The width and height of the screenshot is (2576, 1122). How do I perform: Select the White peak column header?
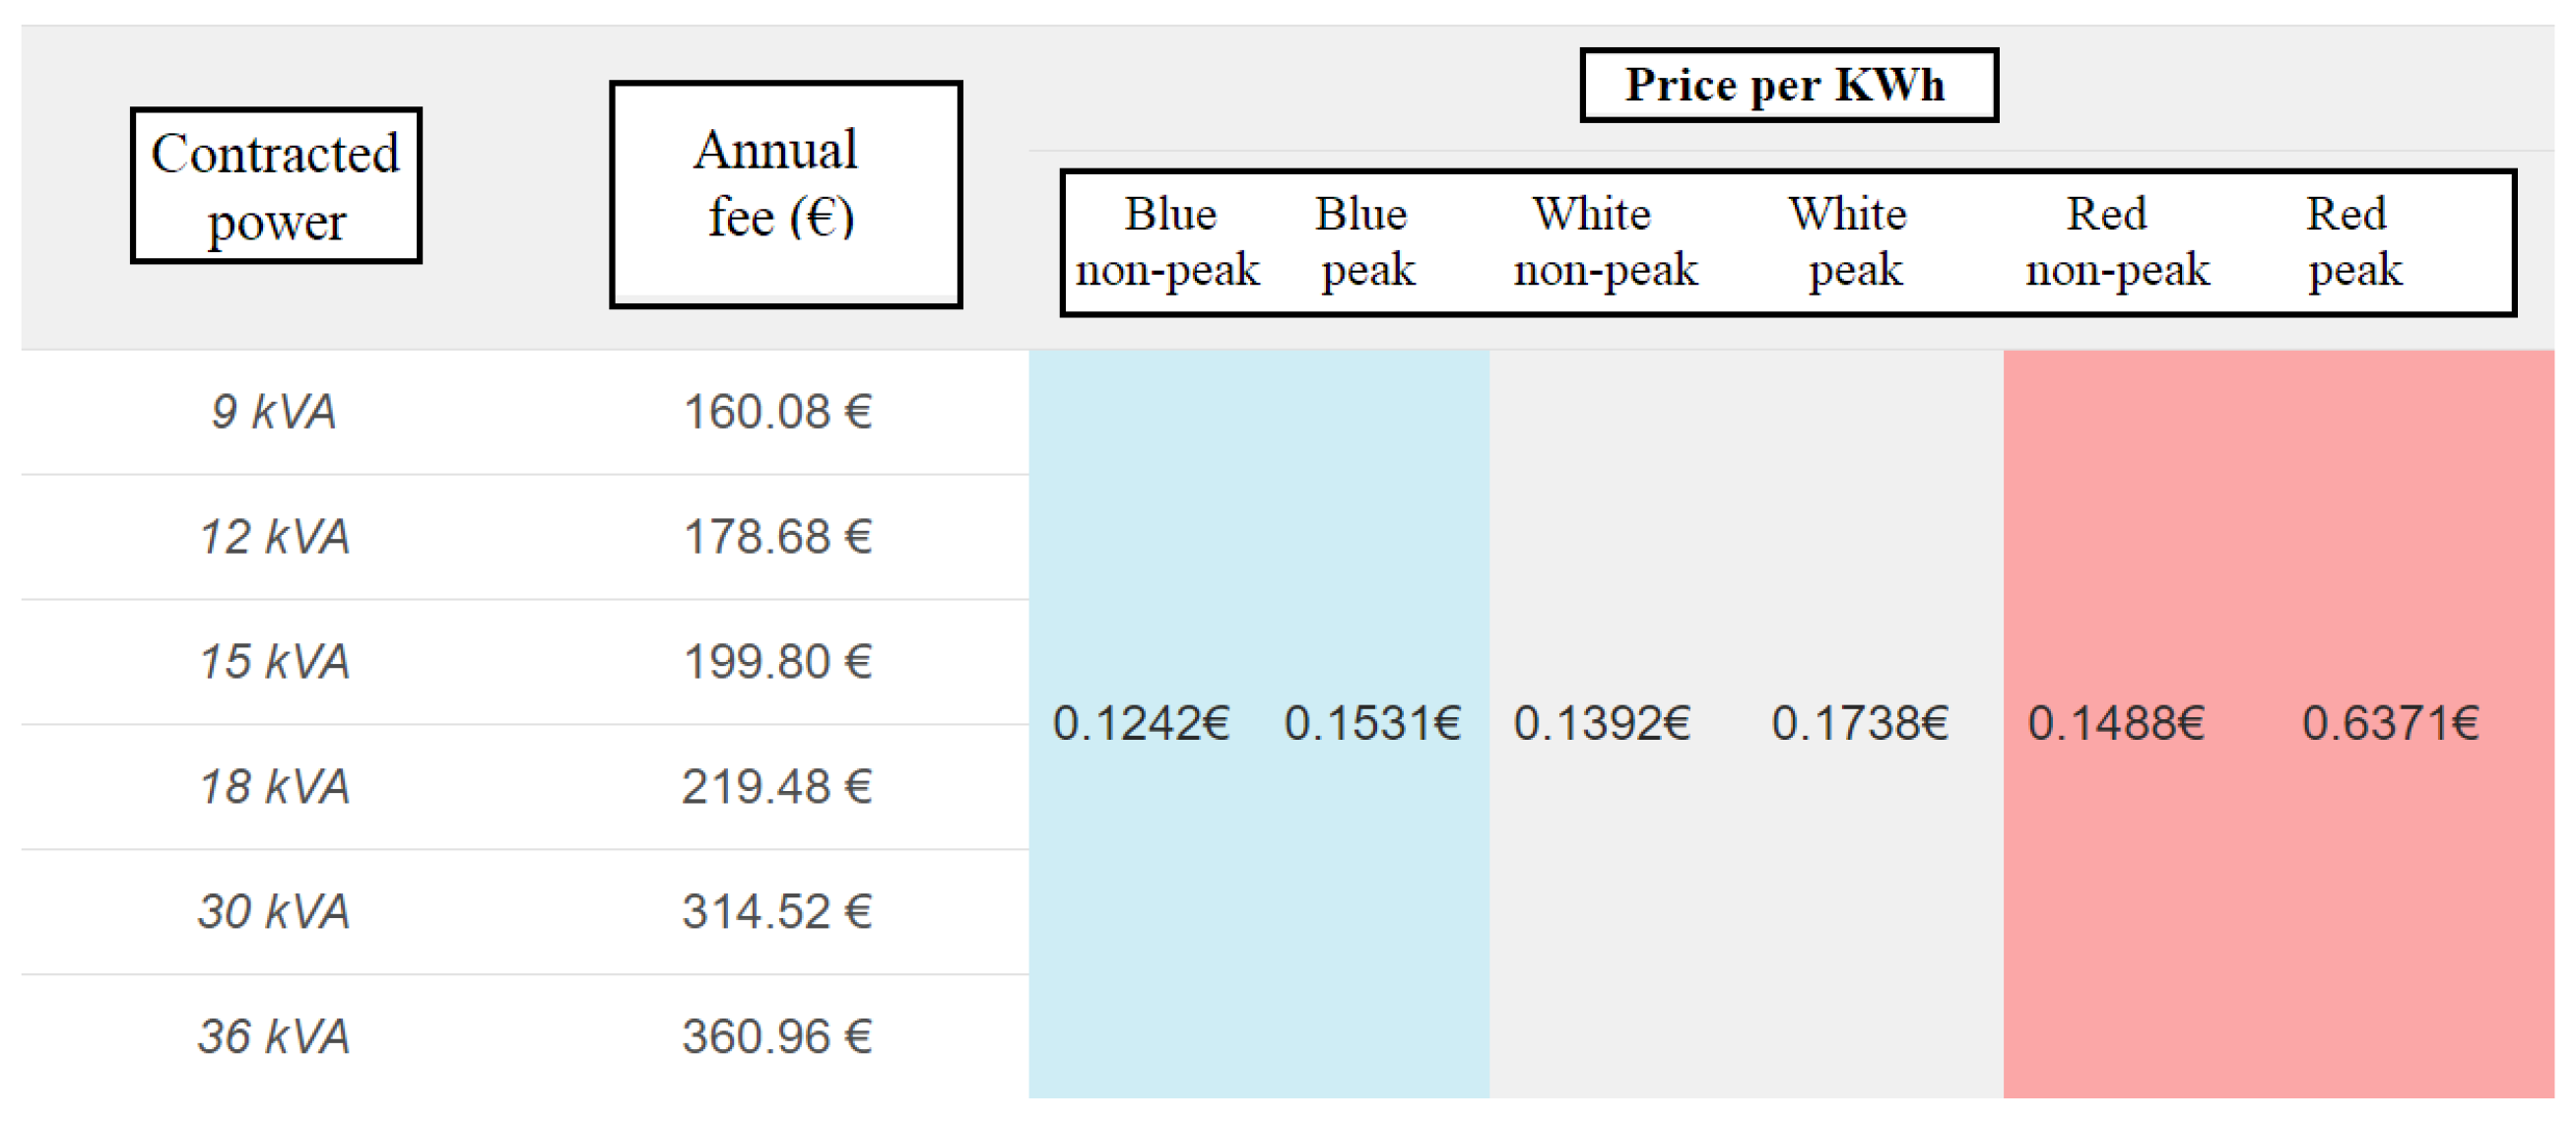coord(1853,242)
